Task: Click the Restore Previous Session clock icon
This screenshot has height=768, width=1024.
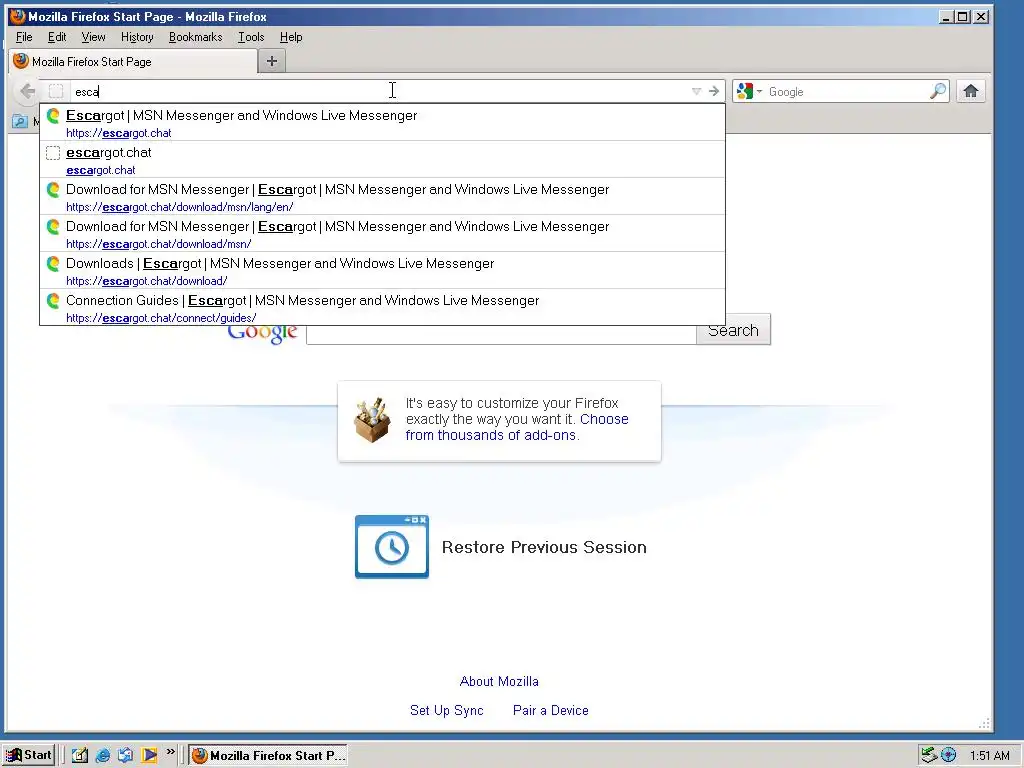Action: coord(392,547)
